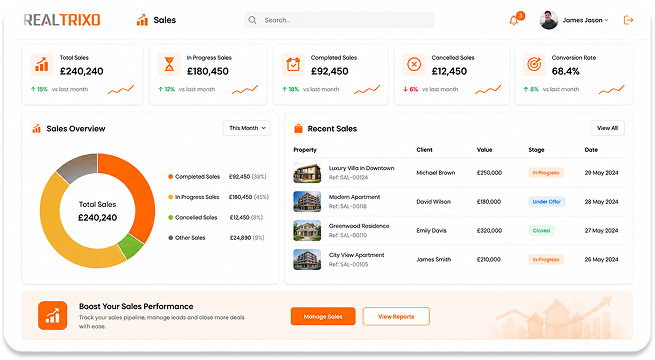Viewport: 655px width, 360px height.
Task: Click the green Cancelled Sales donut segment
Action: tap(131, 246)
